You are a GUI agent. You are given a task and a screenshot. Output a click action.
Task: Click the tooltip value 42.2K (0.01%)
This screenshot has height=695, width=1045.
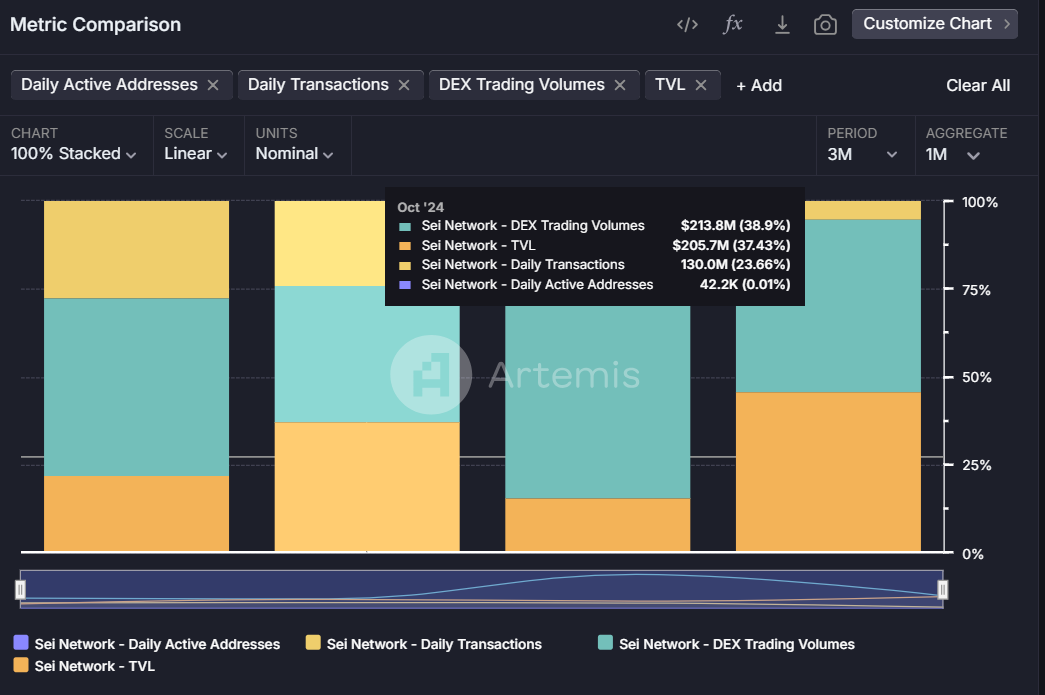click(x=745, y=285)
